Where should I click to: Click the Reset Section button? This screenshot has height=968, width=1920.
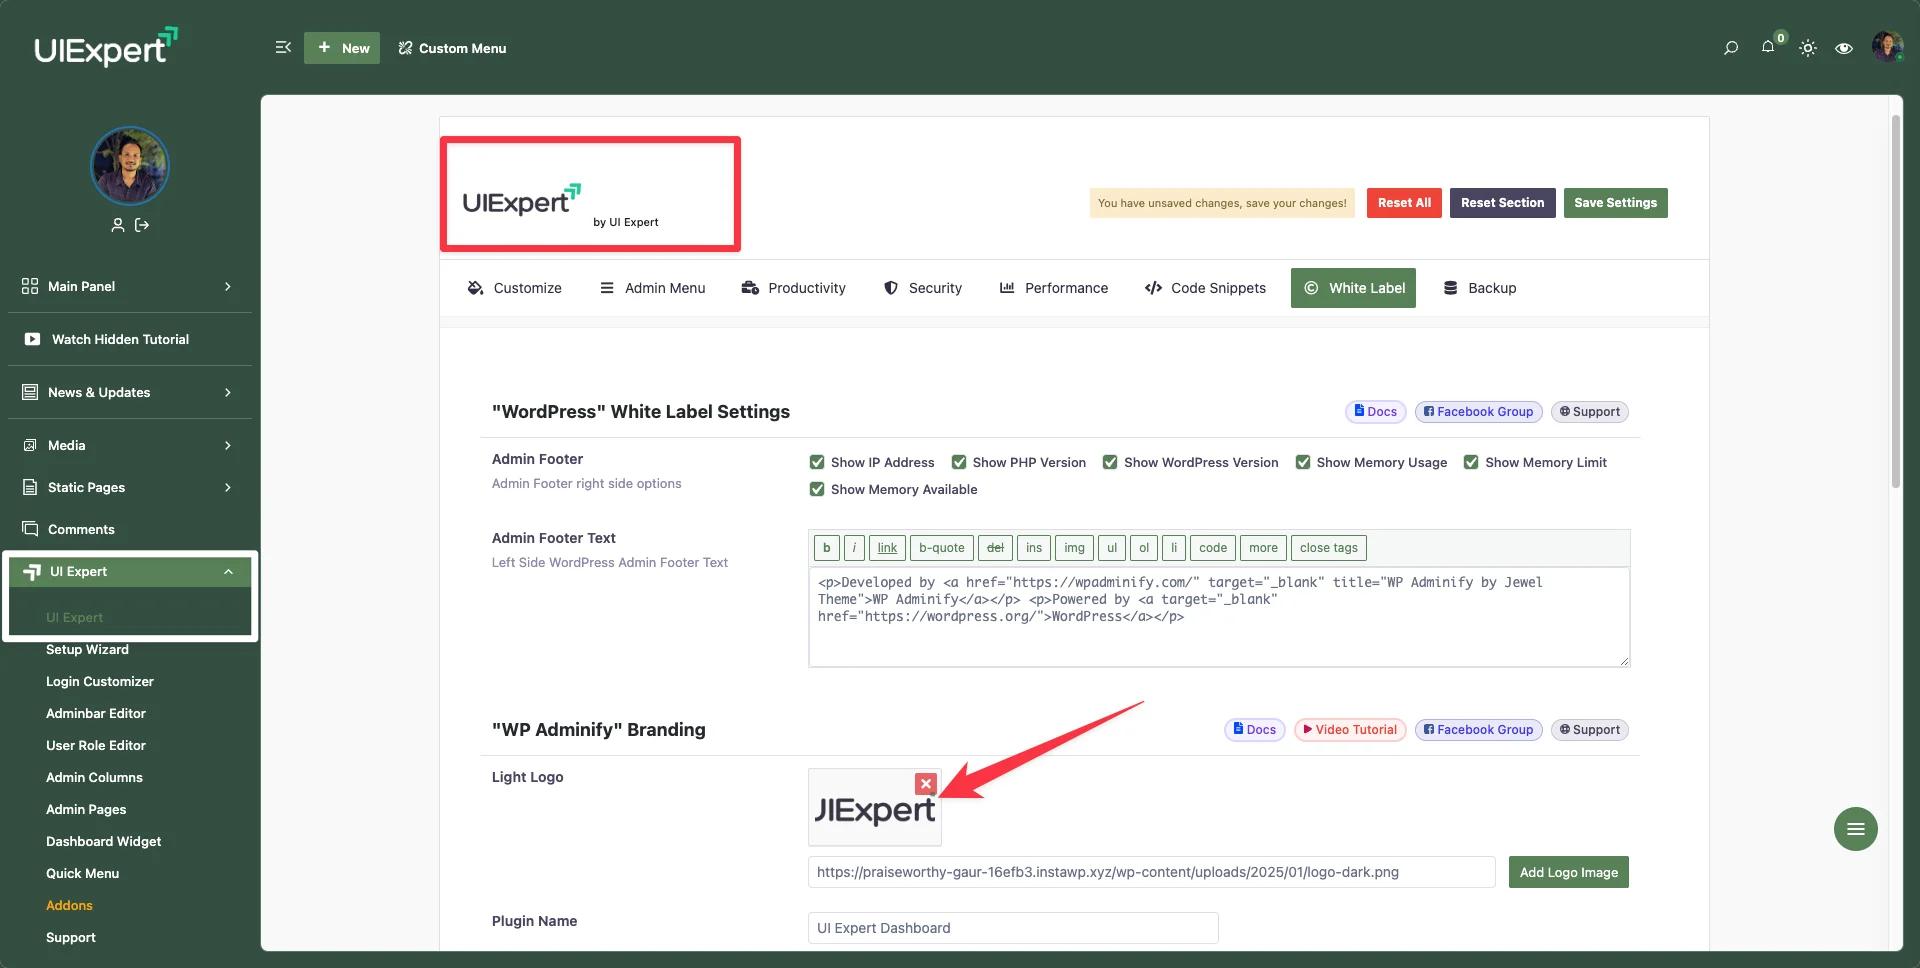coord(1502,203)
